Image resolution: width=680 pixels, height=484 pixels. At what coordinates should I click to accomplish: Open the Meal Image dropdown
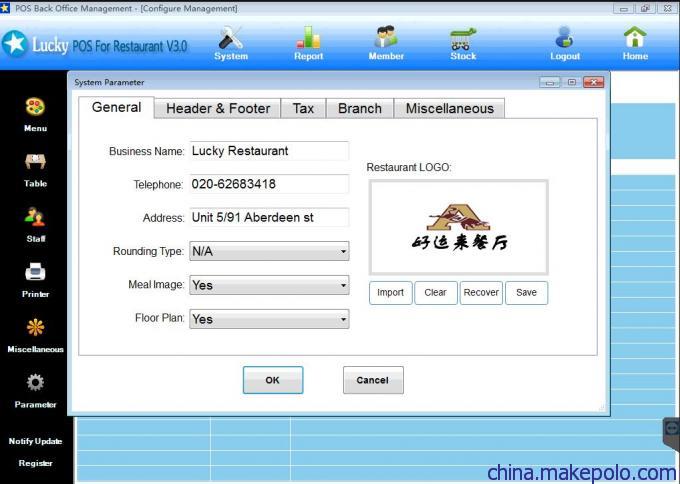pyautogui.click(x=269, y=285)
